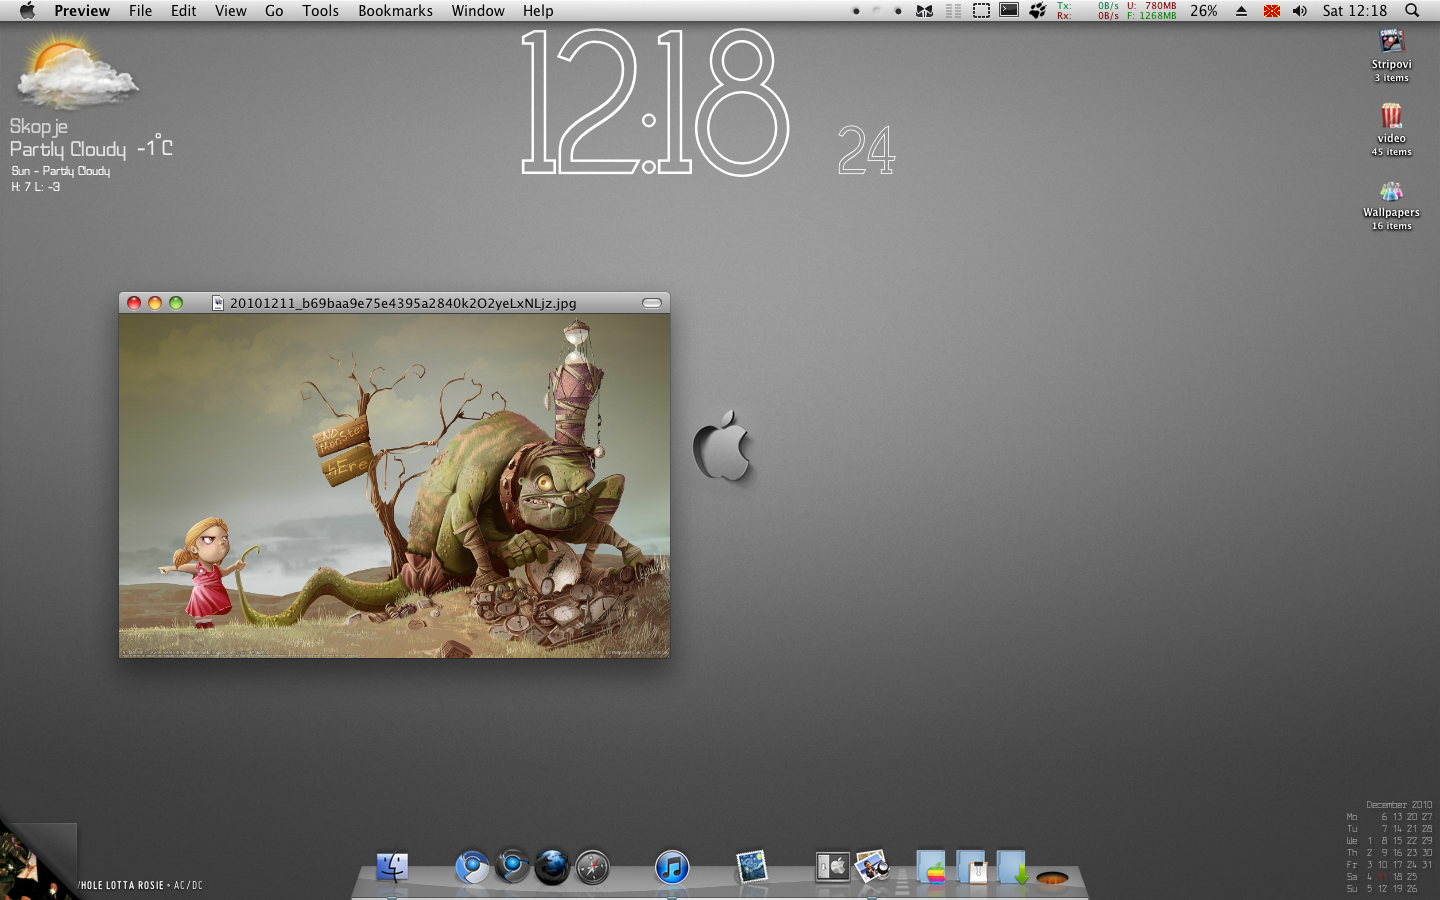
Task: Click the Tx/Rx network speed monitor
Action: tap(1088, 11)
